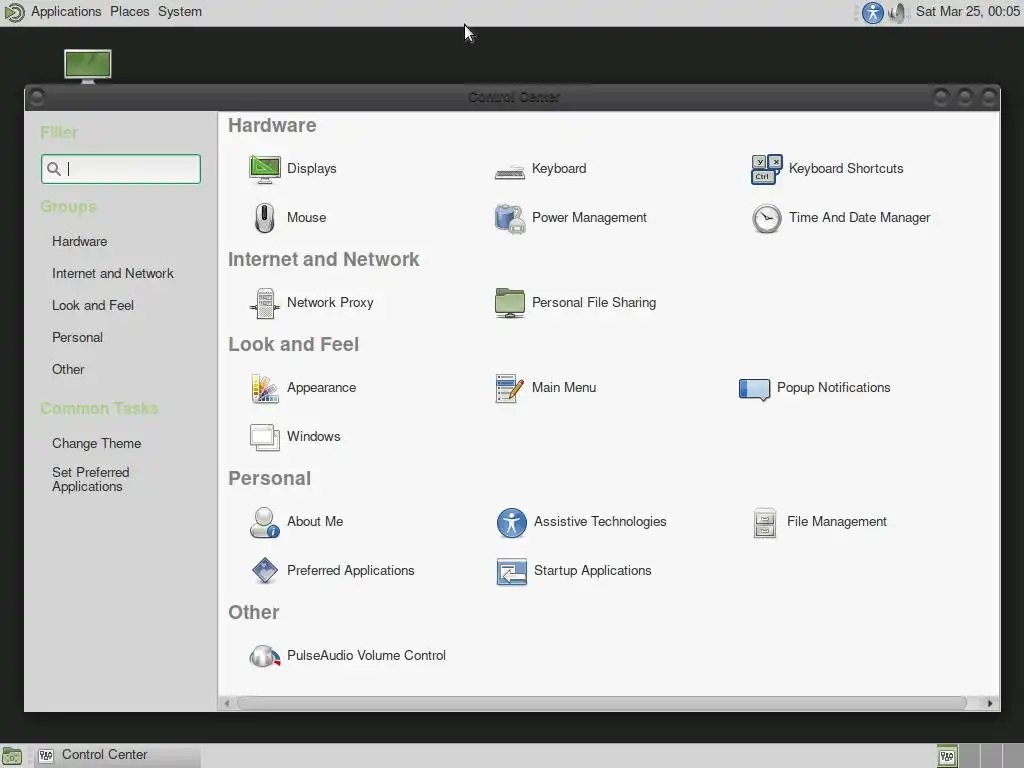
Task: Open the Places menu
Action: pos(129,12)
